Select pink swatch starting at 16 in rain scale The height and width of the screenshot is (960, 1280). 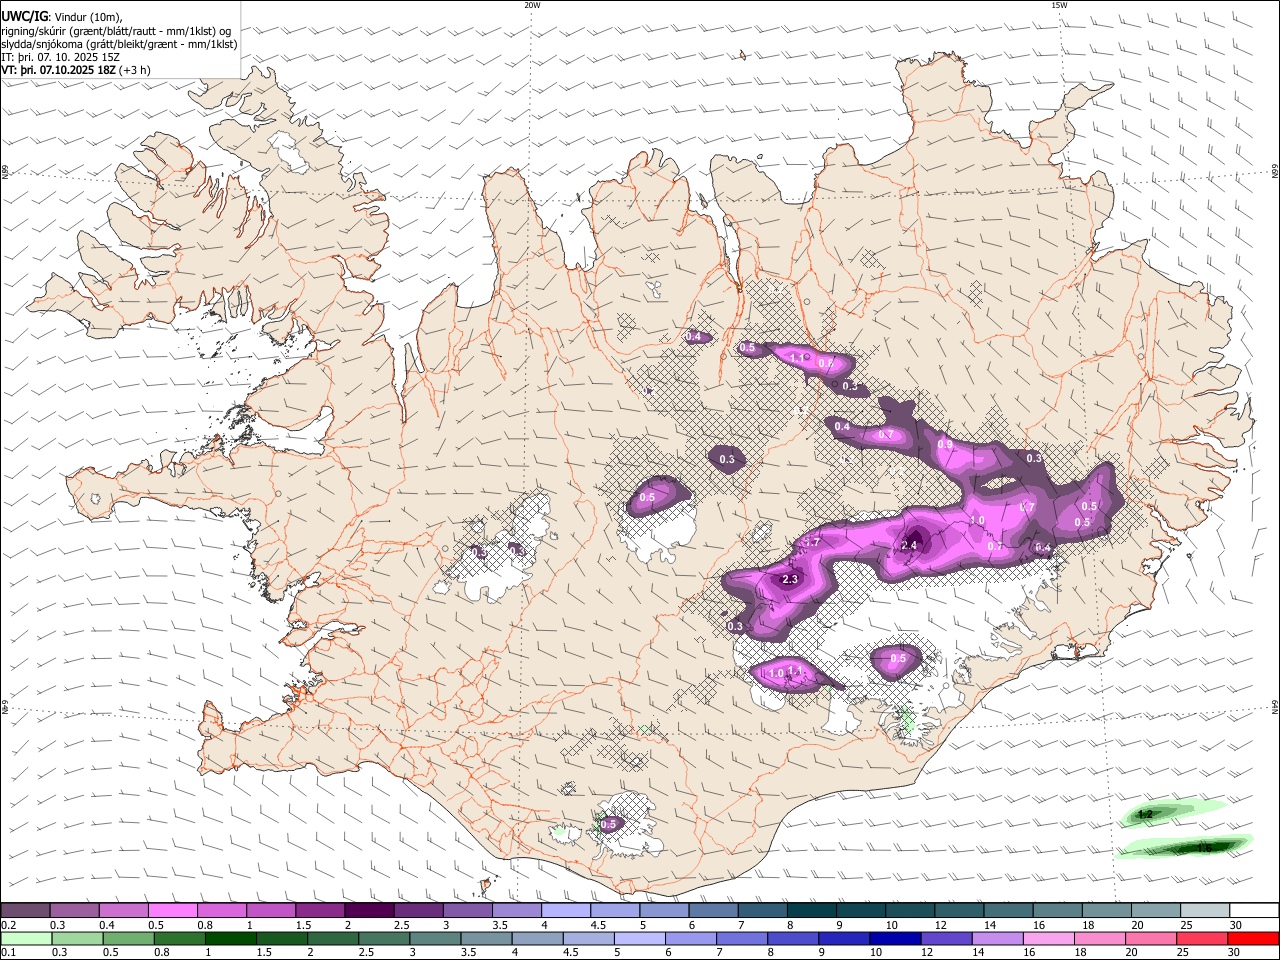tap(1049, 938)
